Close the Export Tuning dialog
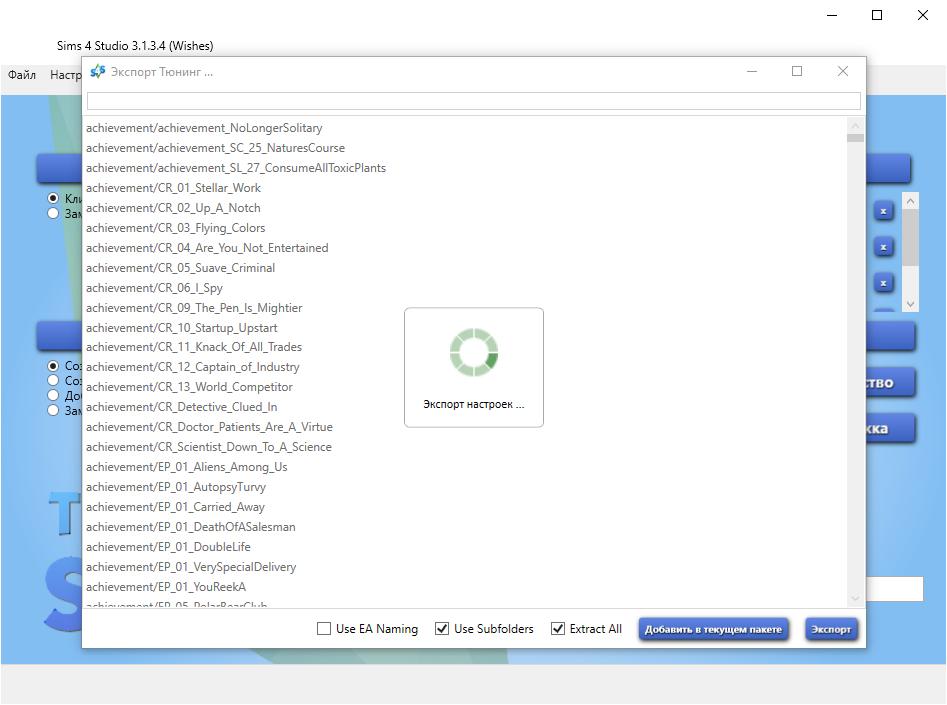The width and height of the screenshot is (947, 705). 842,71
